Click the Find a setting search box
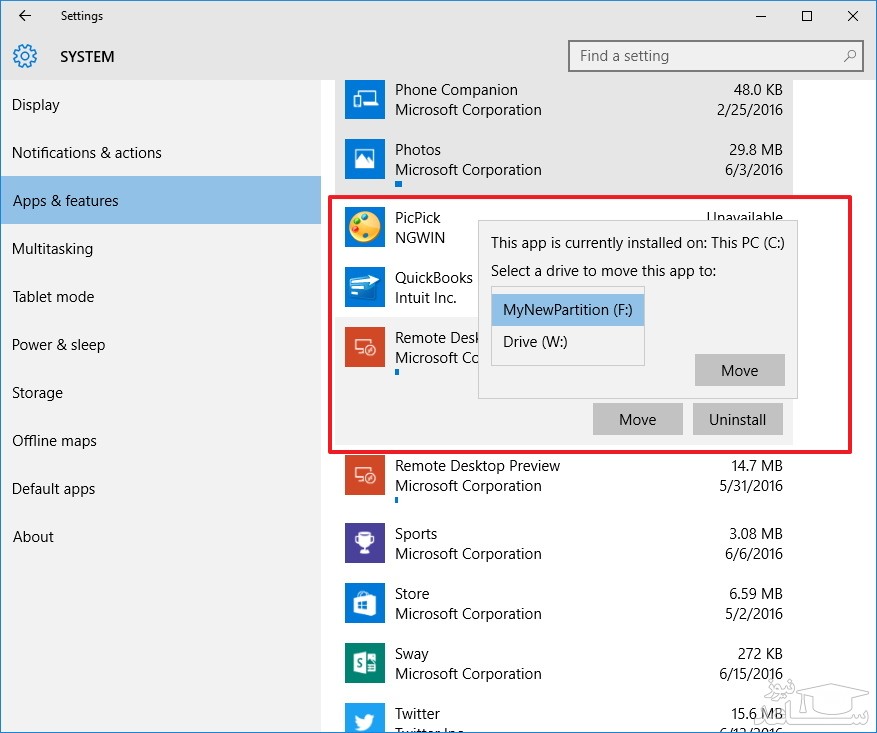Image resolution: width=877 pixels, height=733 pixels. tap(705, 56)
